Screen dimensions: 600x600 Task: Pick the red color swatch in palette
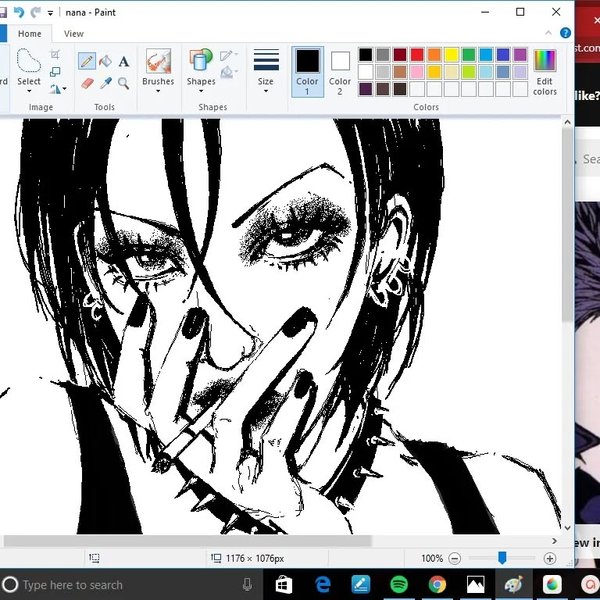(x=417, y=55)
